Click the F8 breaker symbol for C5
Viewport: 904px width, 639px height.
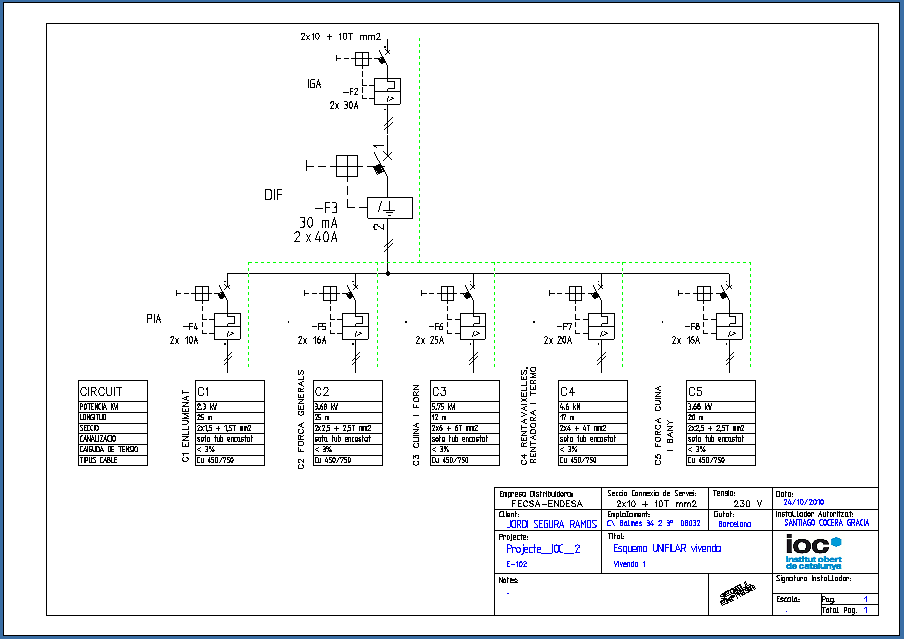tap(730, 326)
